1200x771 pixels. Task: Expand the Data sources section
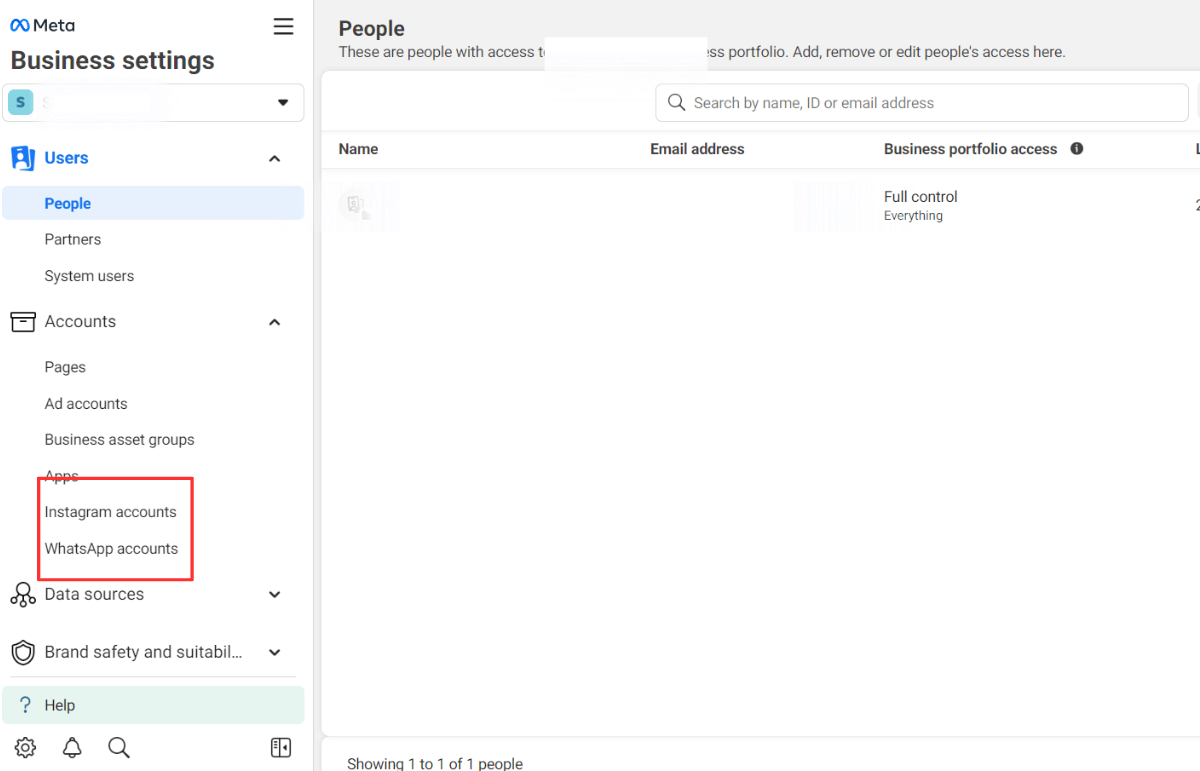[x=274, y=594]
